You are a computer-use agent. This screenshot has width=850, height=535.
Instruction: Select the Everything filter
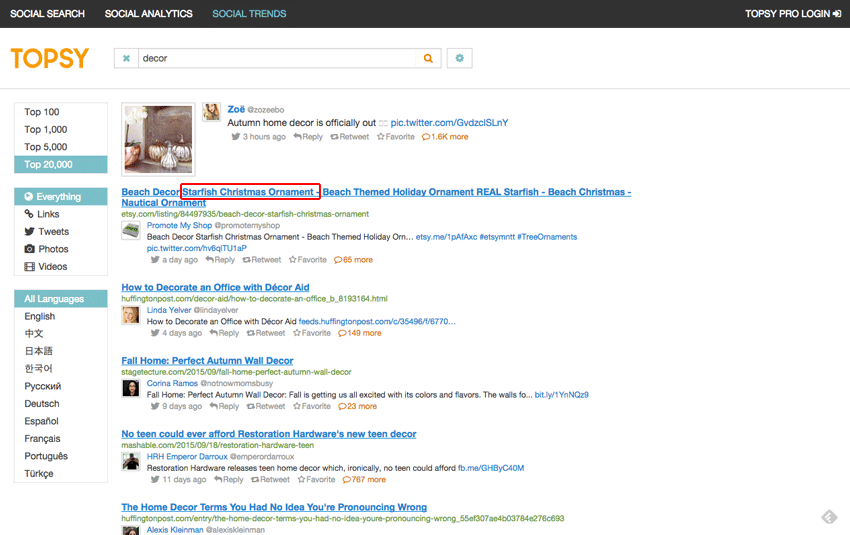(61, 196)
